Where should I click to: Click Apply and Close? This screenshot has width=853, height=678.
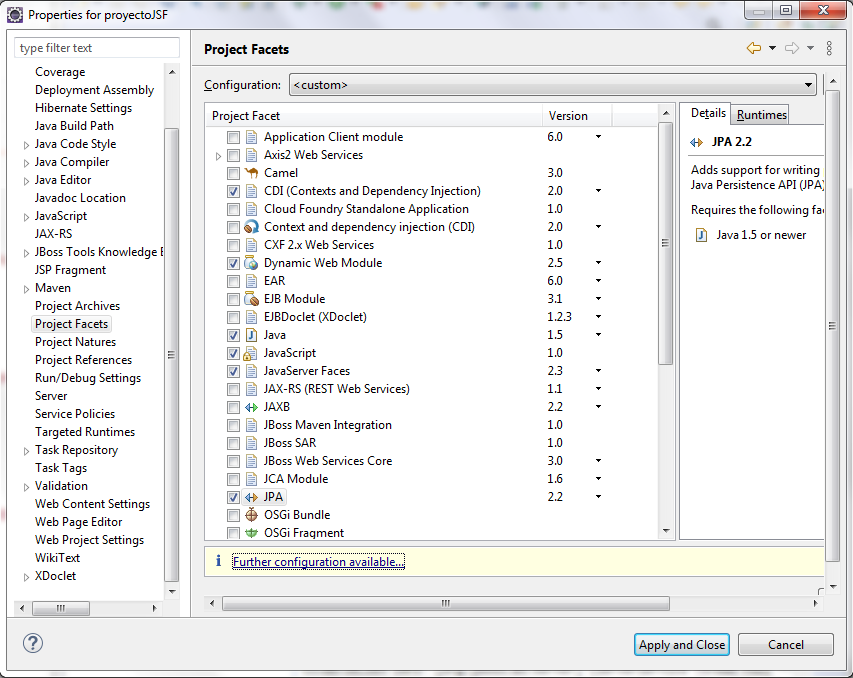click(681, 644)
